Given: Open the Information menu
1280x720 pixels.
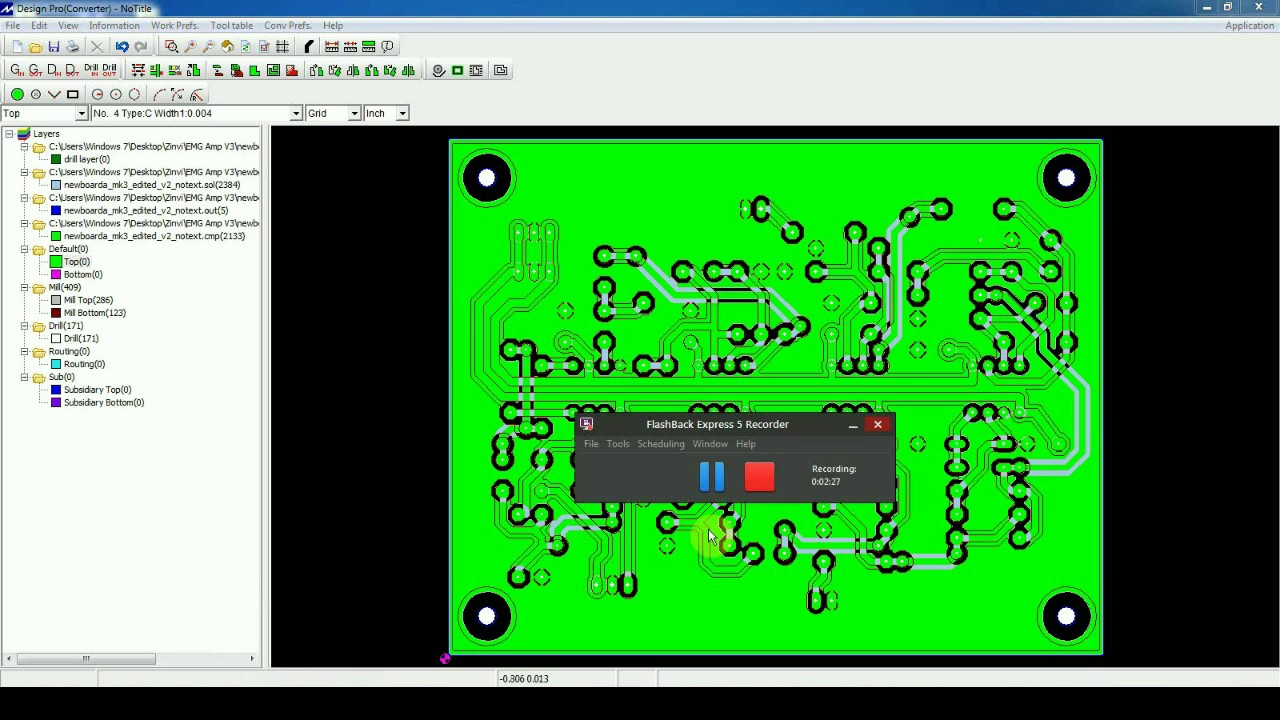Looking at the screenshot, I should 114,25.
